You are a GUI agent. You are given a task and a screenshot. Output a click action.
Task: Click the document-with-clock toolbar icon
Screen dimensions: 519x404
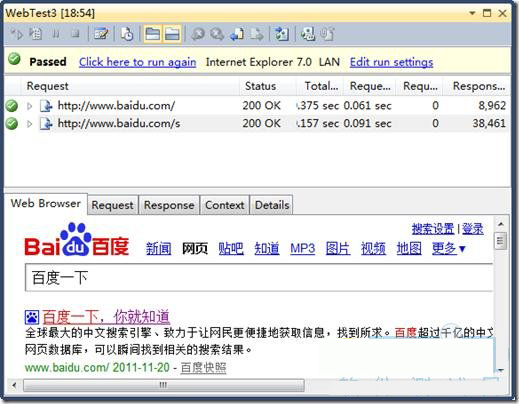(127, 34)
